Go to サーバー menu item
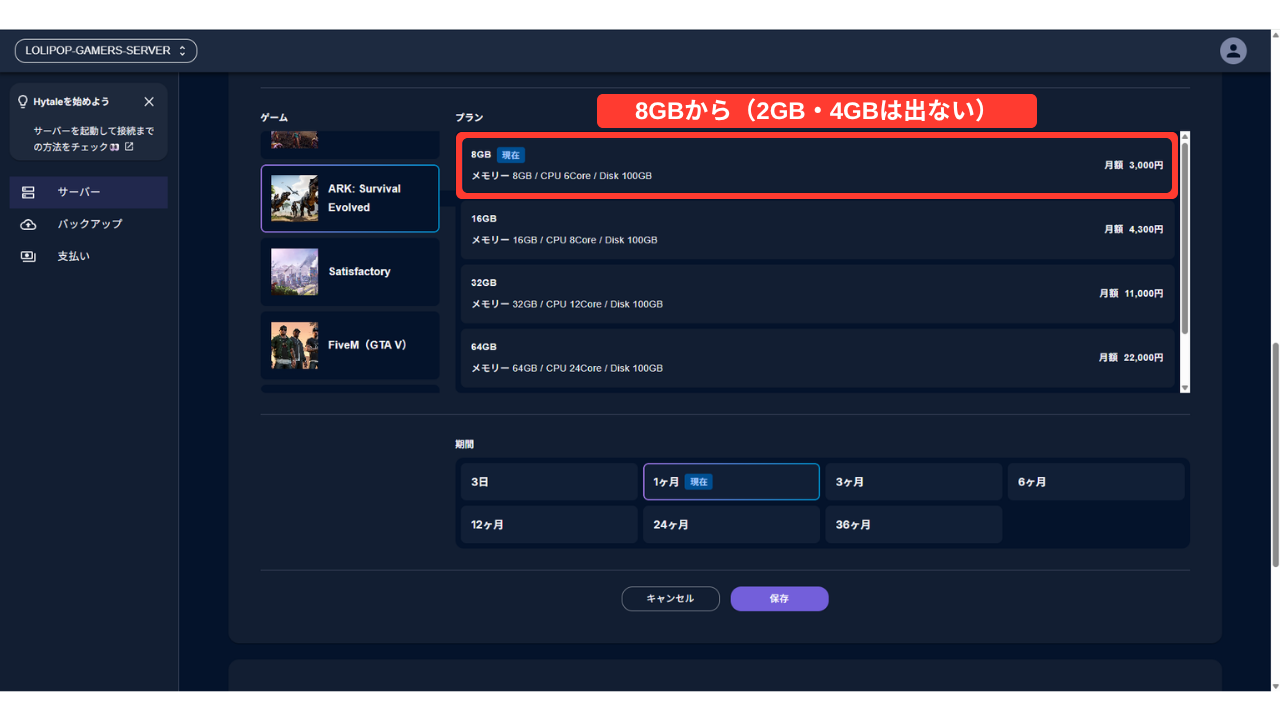This screenshot has height=720, width=1280. [x=89, y=192]
